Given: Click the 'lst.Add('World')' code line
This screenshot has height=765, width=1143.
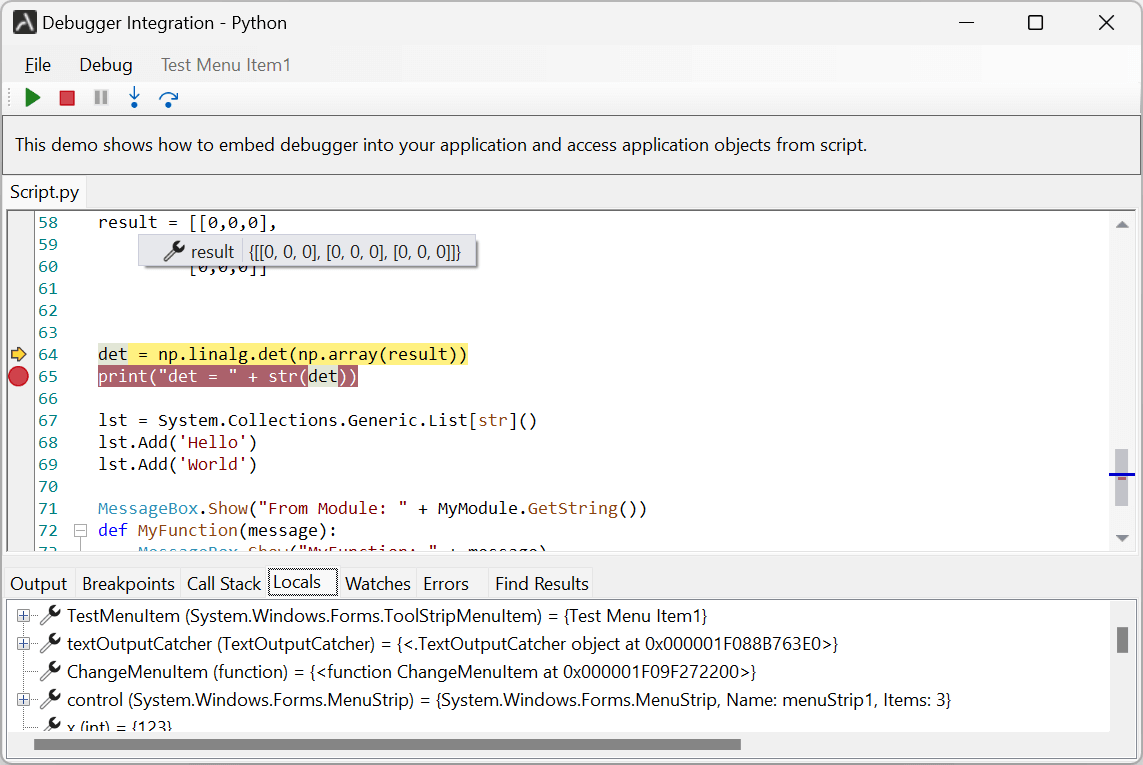Looking at the screenshot, I should (178, 465).
